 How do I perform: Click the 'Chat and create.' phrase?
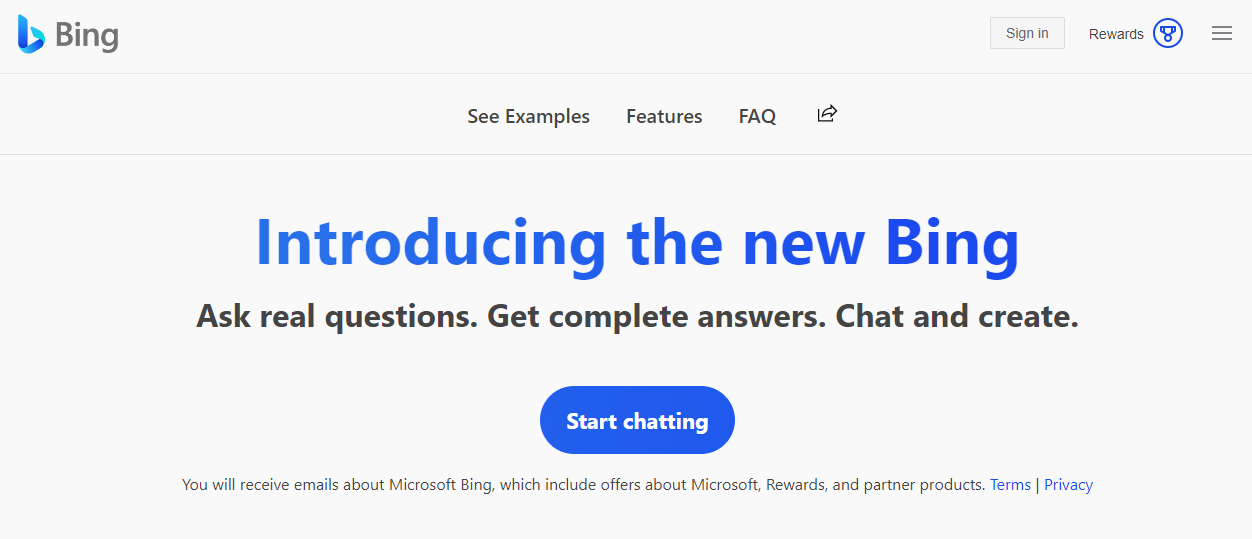click(x=957, y=317)
